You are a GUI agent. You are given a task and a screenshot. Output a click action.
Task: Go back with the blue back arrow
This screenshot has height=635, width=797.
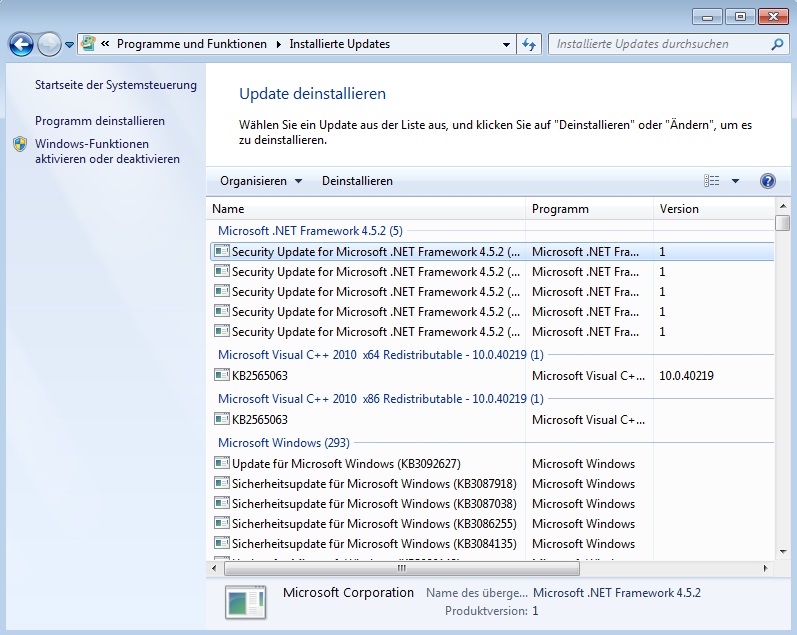21,45
